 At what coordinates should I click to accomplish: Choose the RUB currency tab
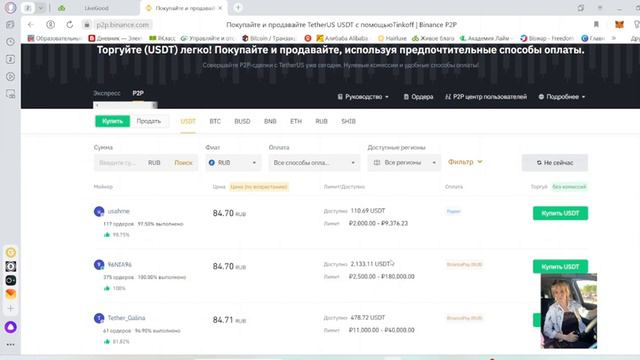(x=321, y=121)
